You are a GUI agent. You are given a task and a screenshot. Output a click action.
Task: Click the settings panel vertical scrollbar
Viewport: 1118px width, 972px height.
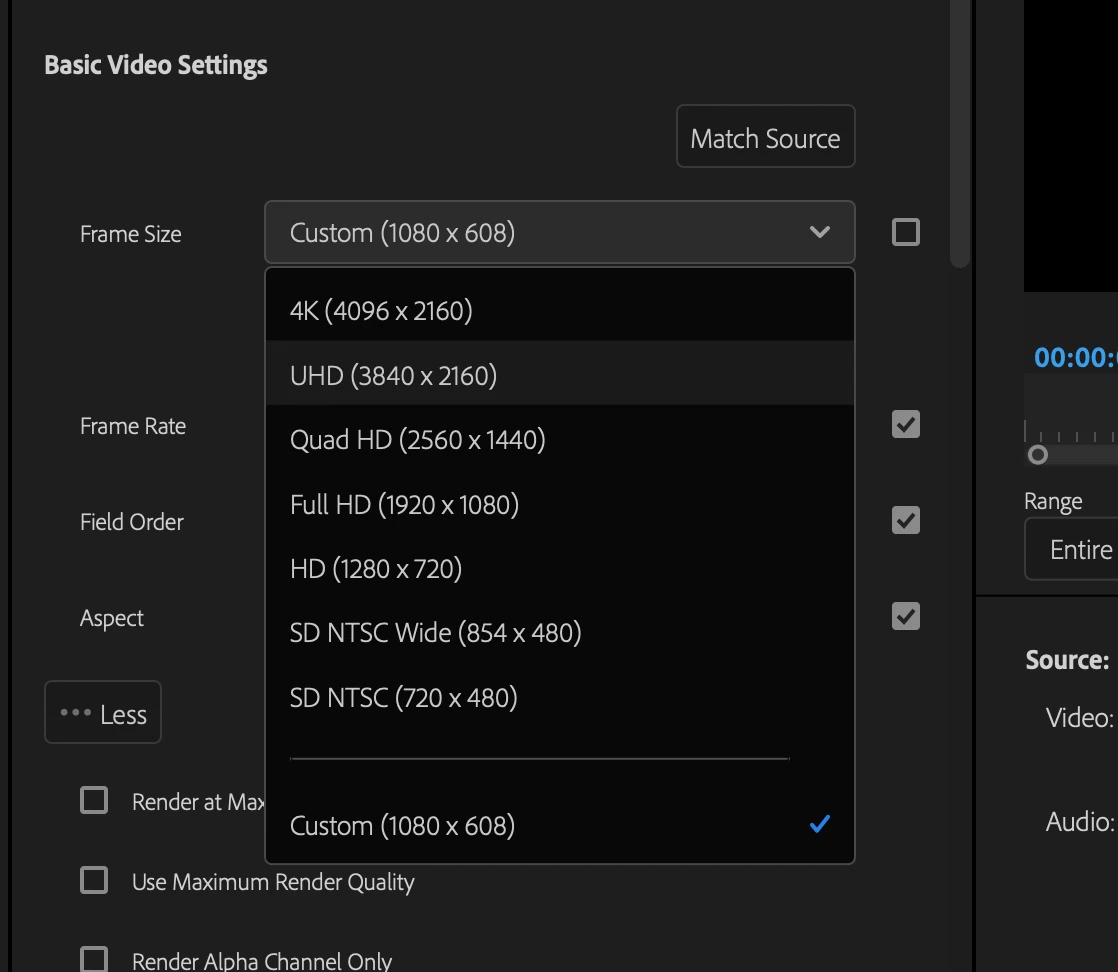[960, 133]
